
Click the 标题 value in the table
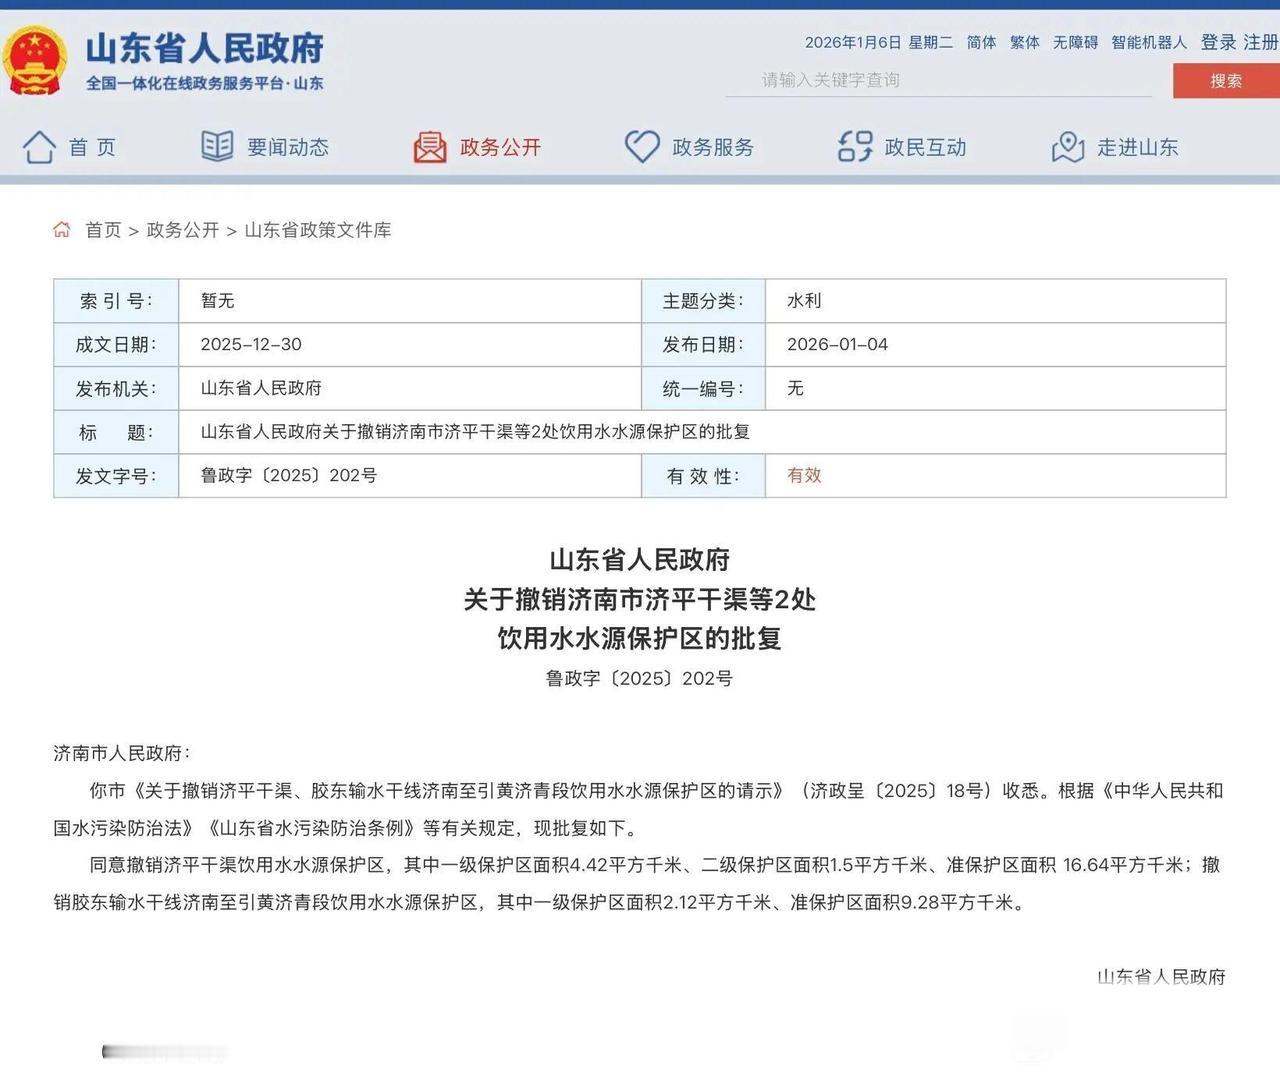click(475, 432)
